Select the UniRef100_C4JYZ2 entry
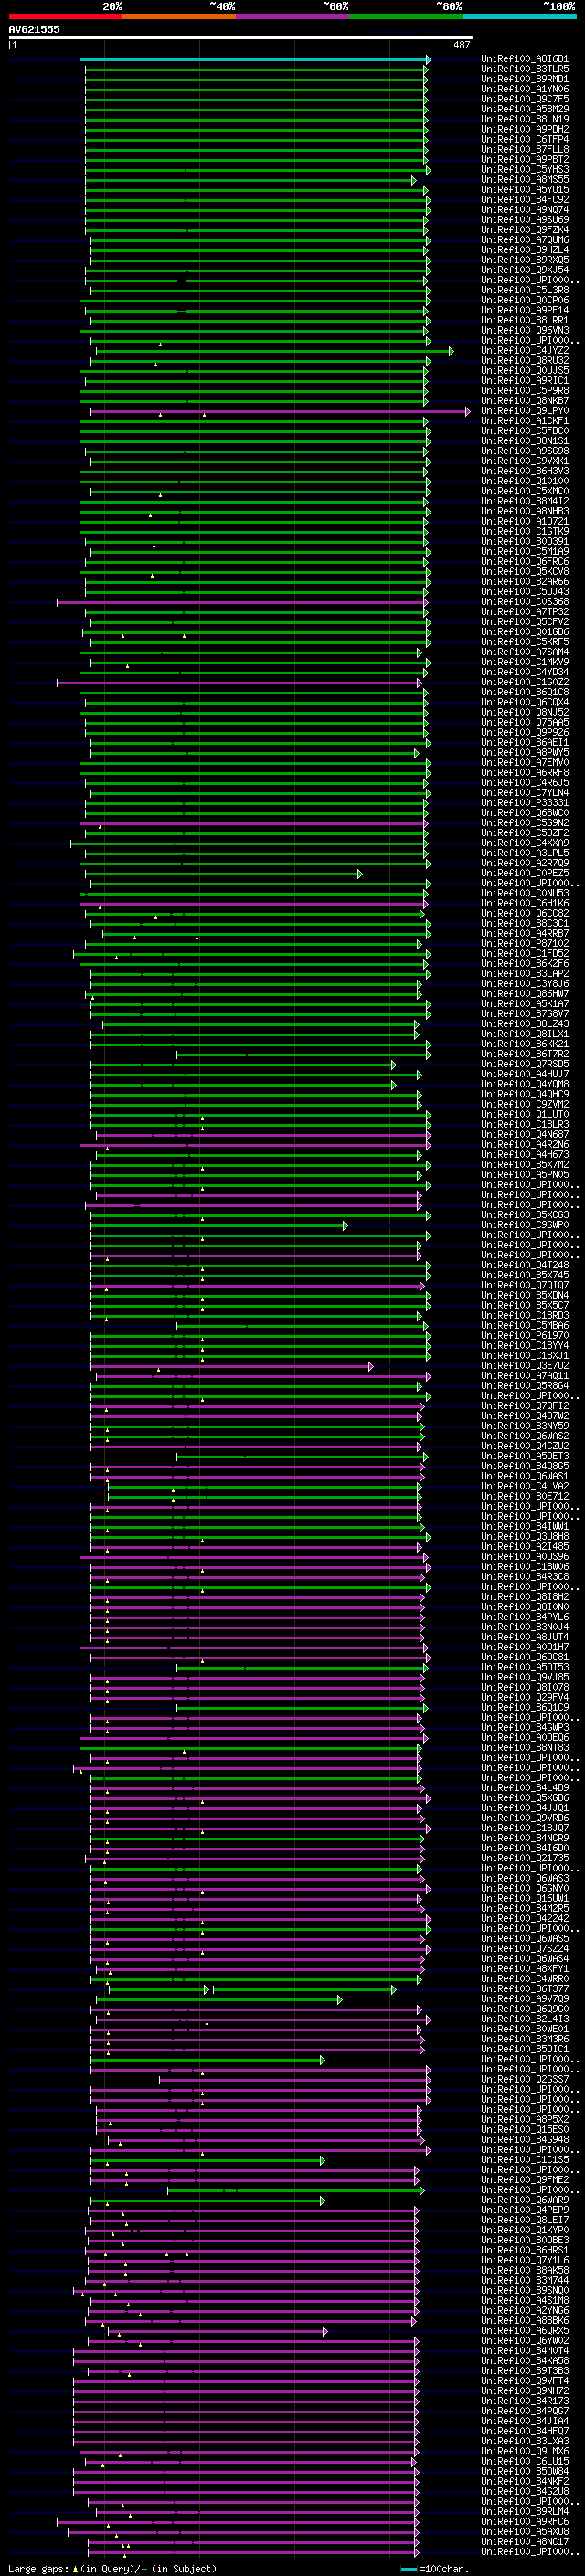 [525, 351]
